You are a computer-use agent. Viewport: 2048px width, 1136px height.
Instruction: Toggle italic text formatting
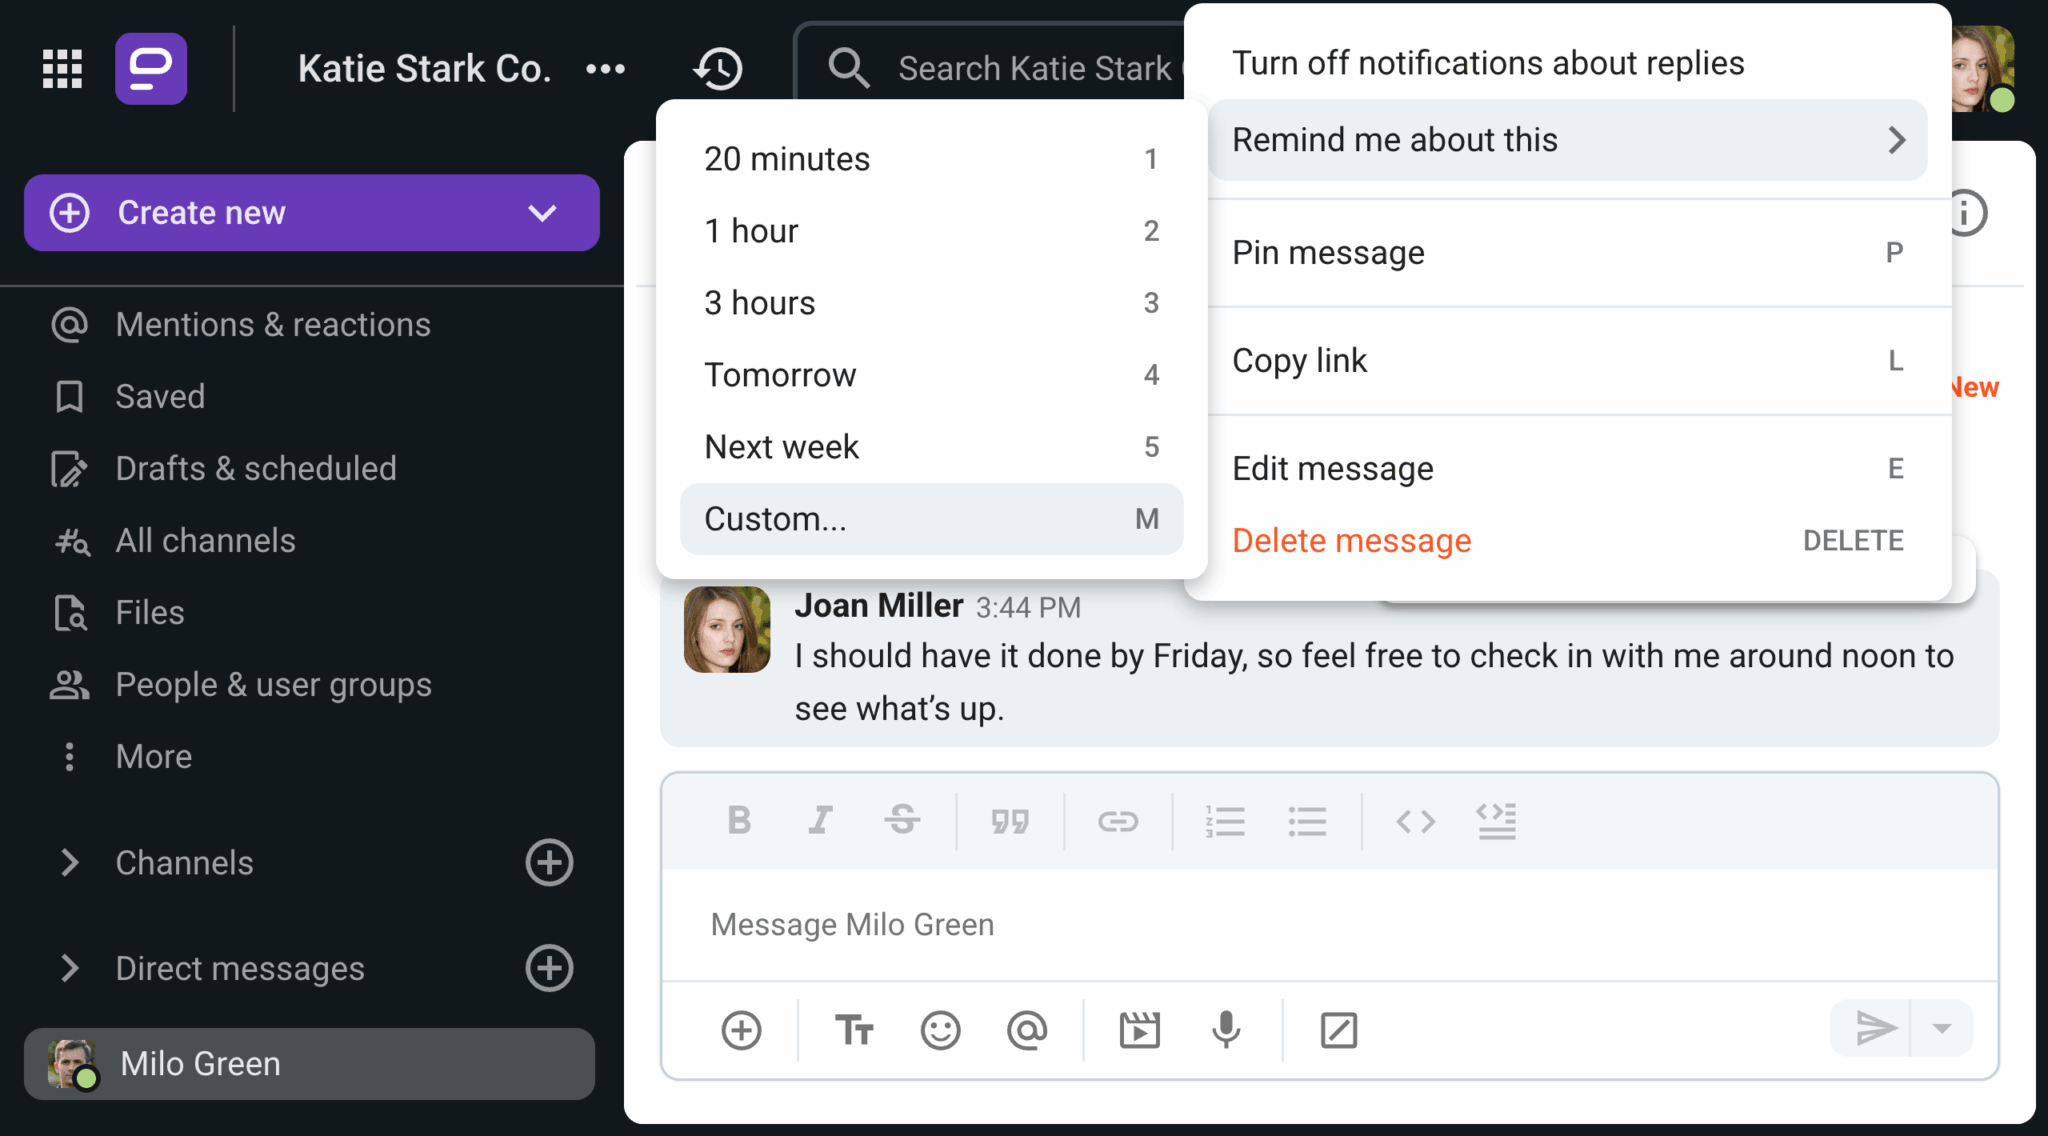820,821
